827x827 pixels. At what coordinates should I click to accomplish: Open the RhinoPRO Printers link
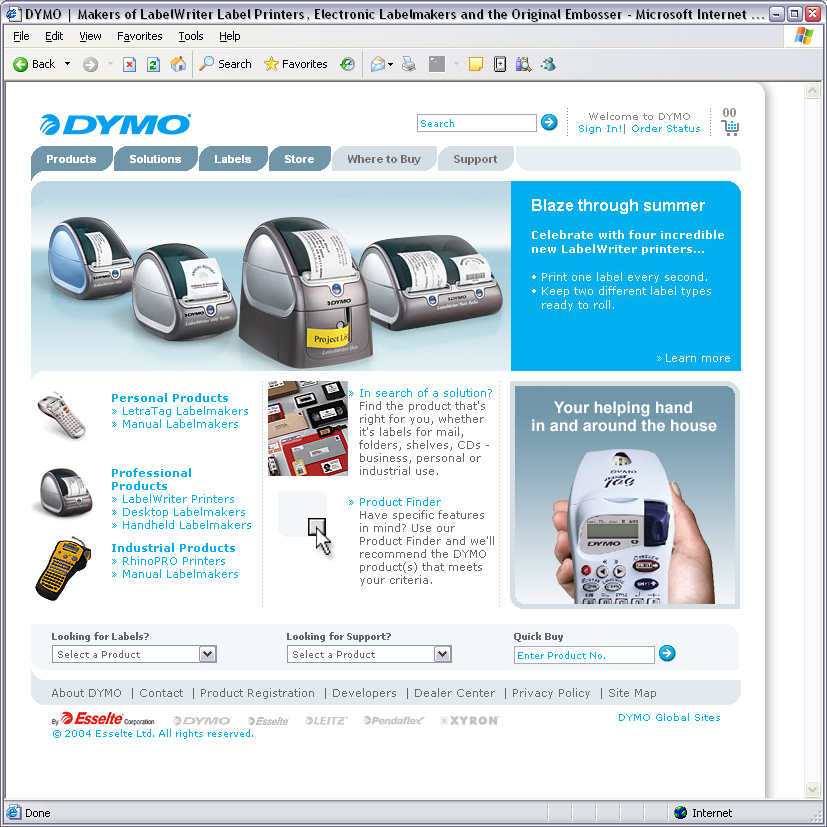[x=174, y=561]
